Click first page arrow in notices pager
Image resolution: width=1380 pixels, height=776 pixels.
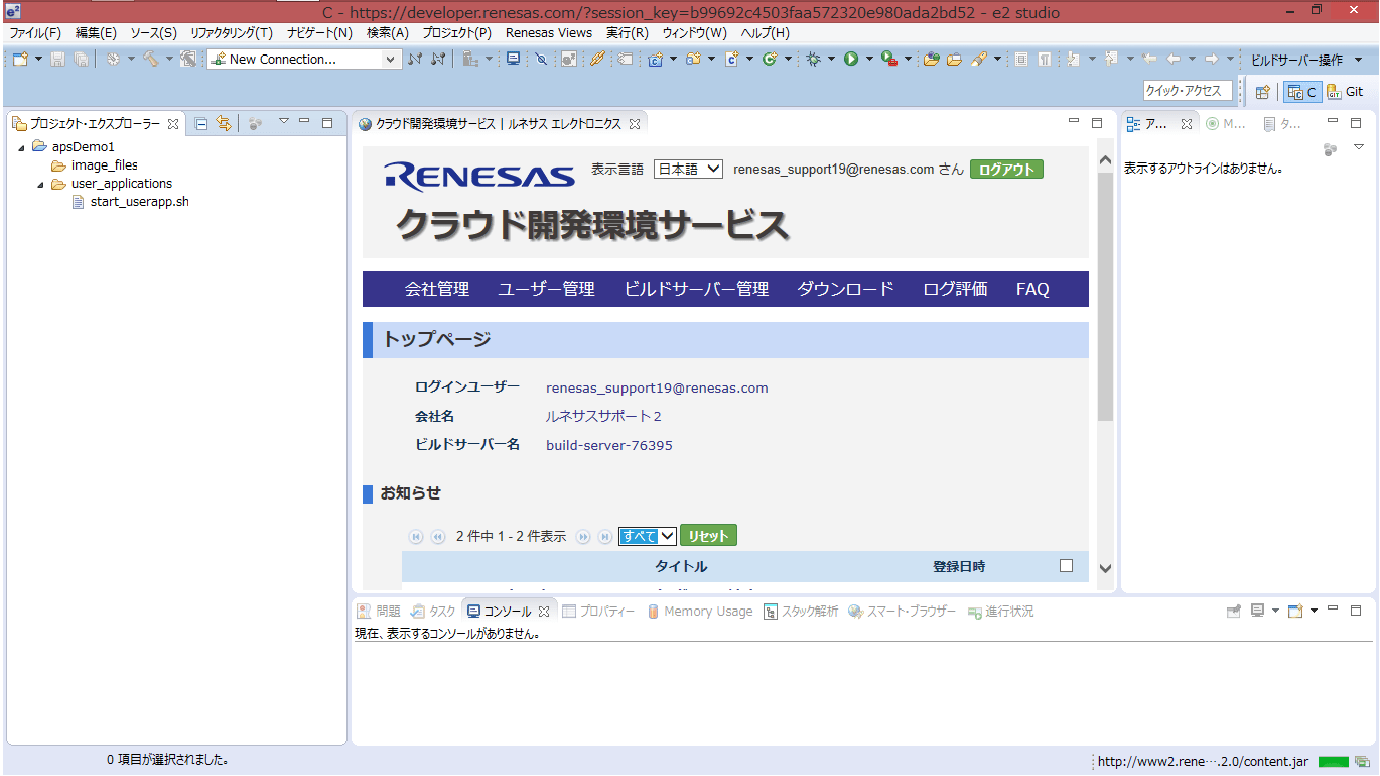point(416,537)
